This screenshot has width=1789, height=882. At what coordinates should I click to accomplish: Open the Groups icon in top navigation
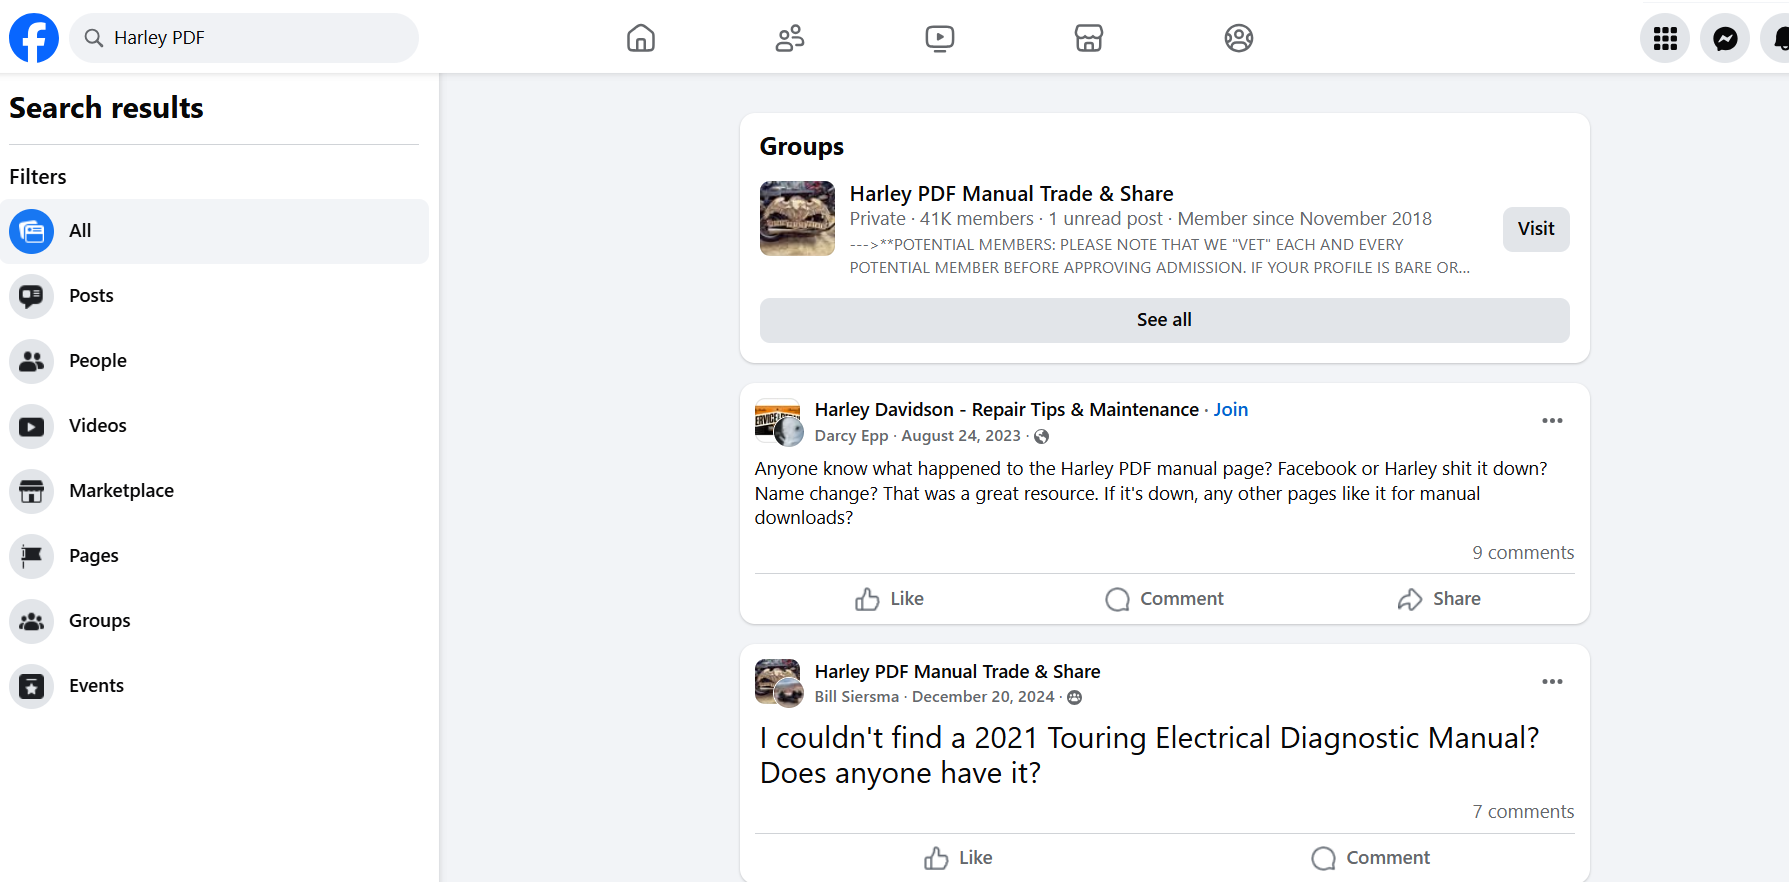[1238, 38]
